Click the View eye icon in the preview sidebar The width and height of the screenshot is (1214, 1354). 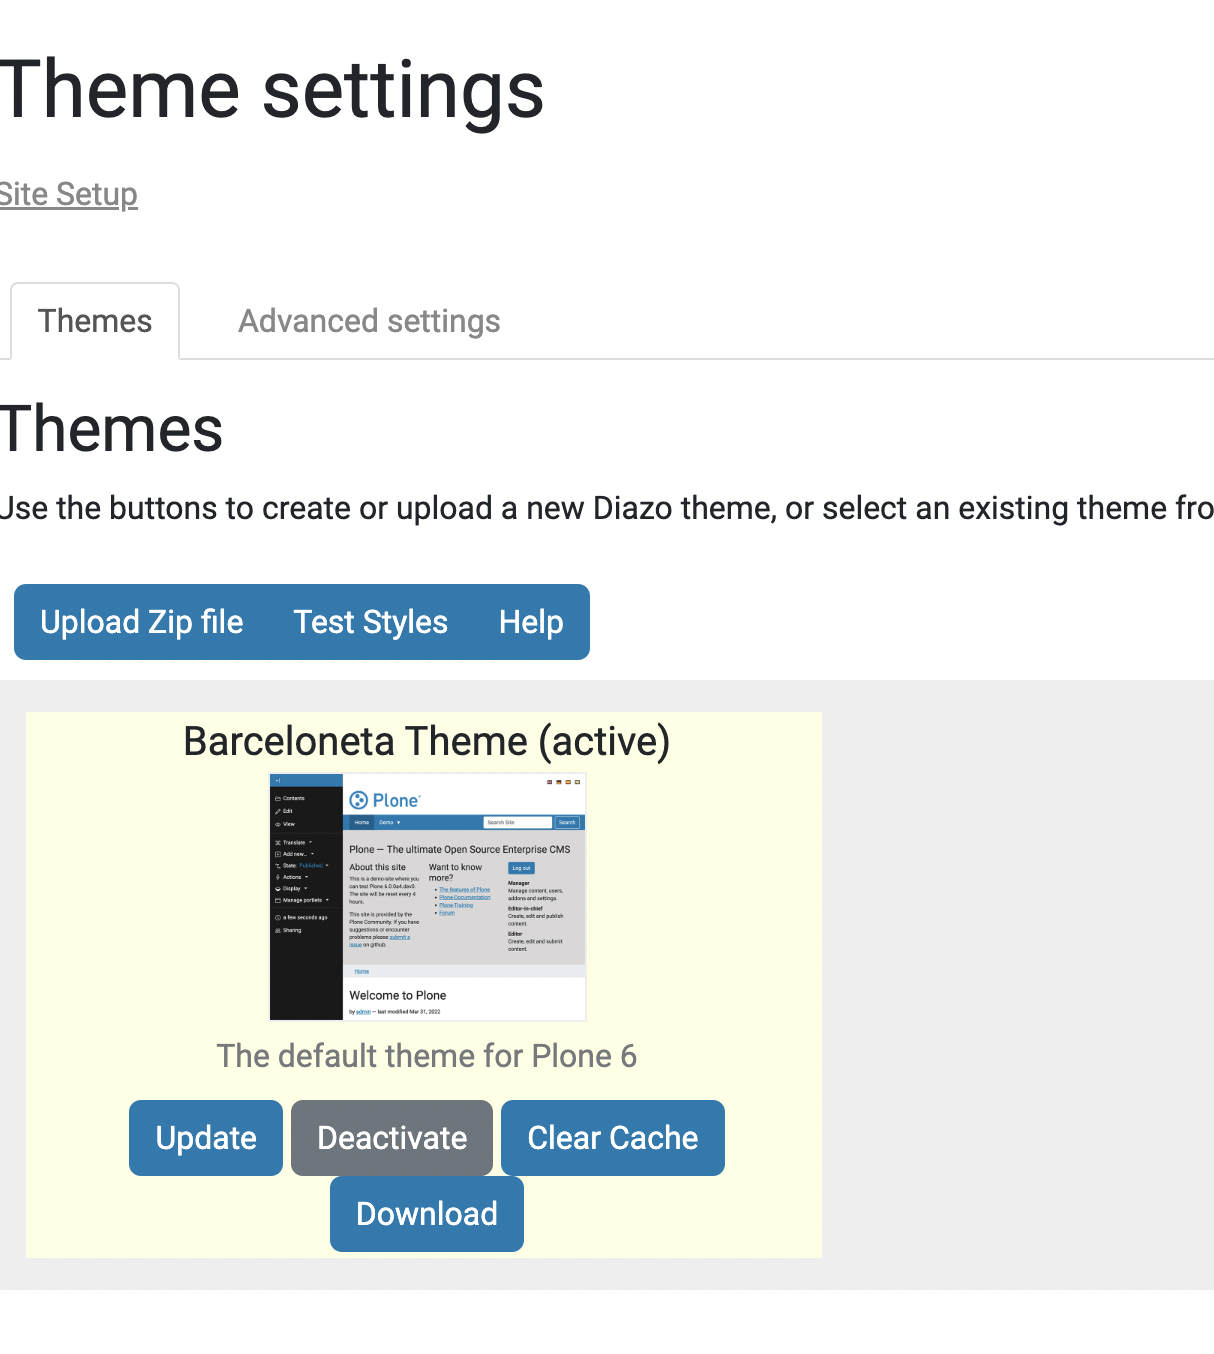(276, 824)
